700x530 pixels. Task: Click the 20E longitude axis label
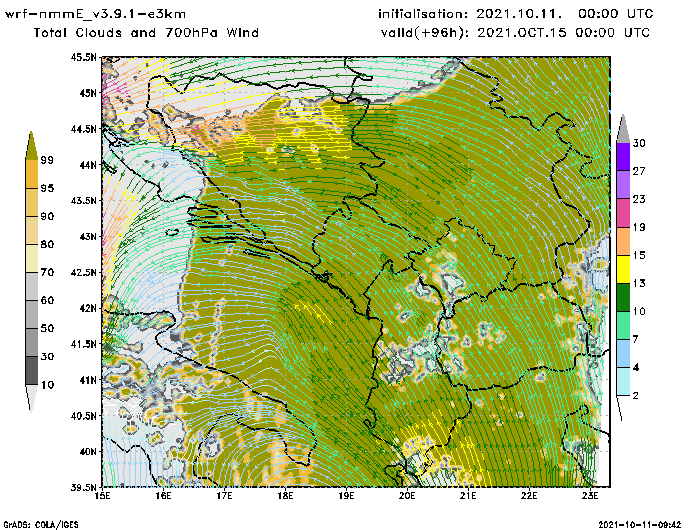[x=407, y=496]
